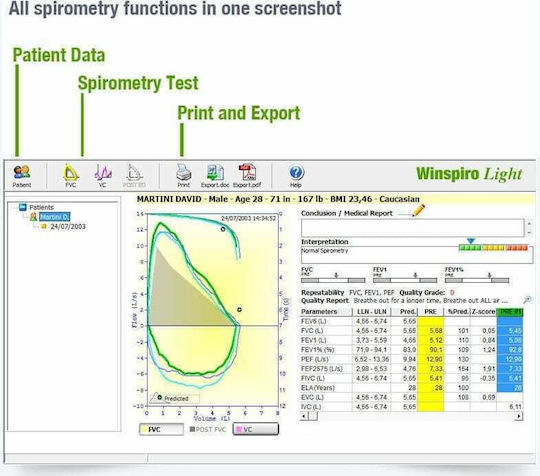Start a VC test from toolbar
The height and width of the screenshot is (476, 540).
tap(103, 176)
